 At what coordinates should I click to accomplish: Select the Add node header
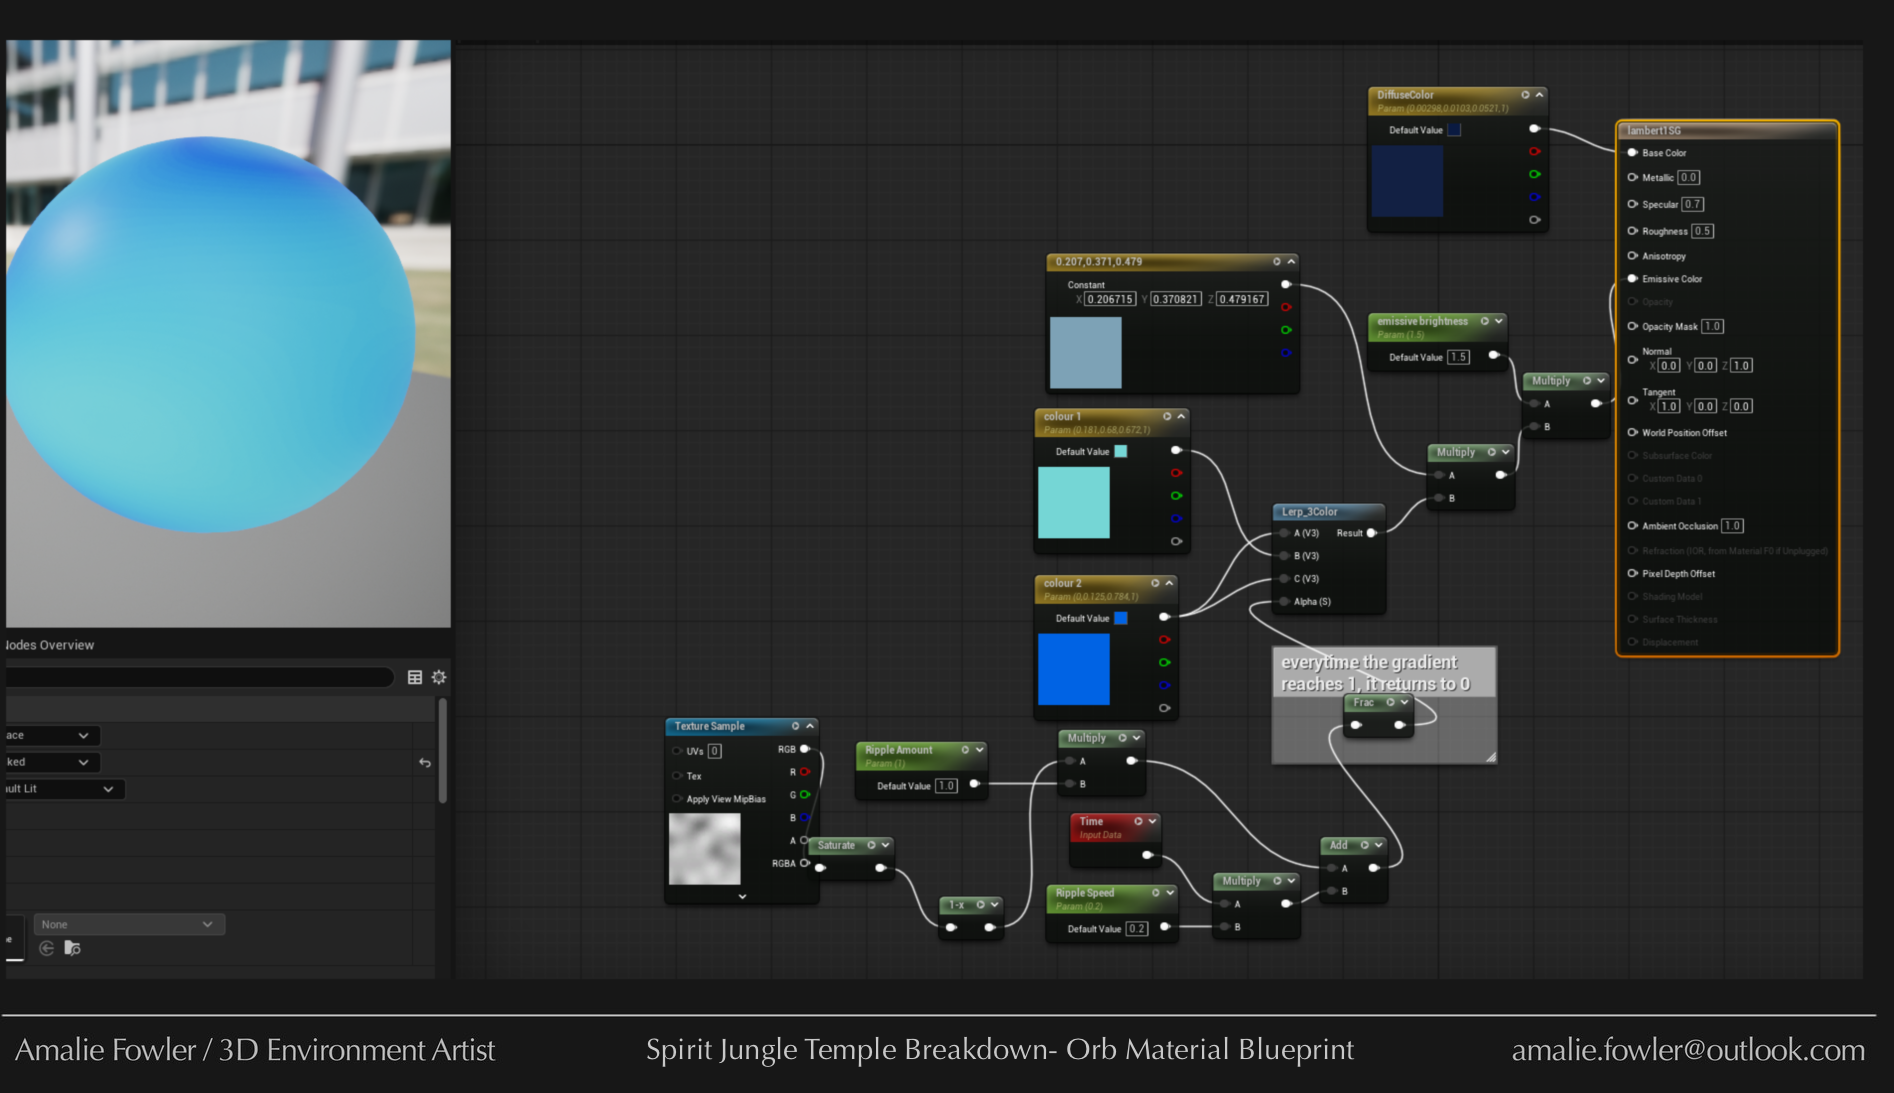pos(1353,845)
